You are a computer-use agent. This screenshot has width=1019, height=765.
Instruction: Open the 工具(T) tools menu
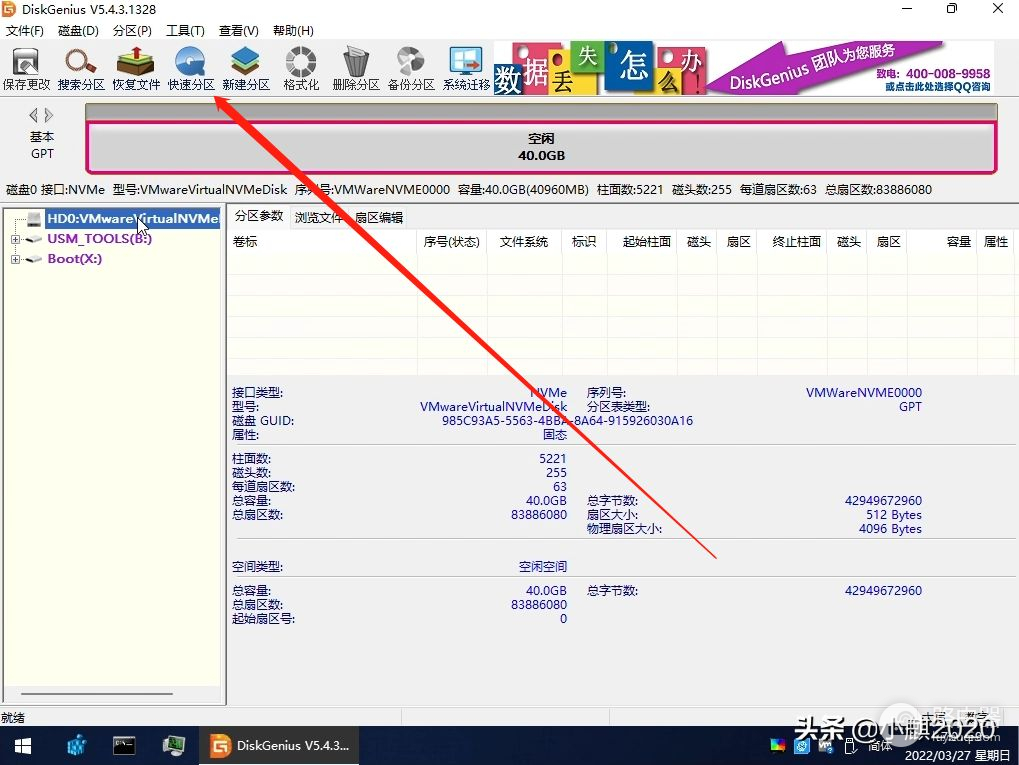(x=185, y=31)
